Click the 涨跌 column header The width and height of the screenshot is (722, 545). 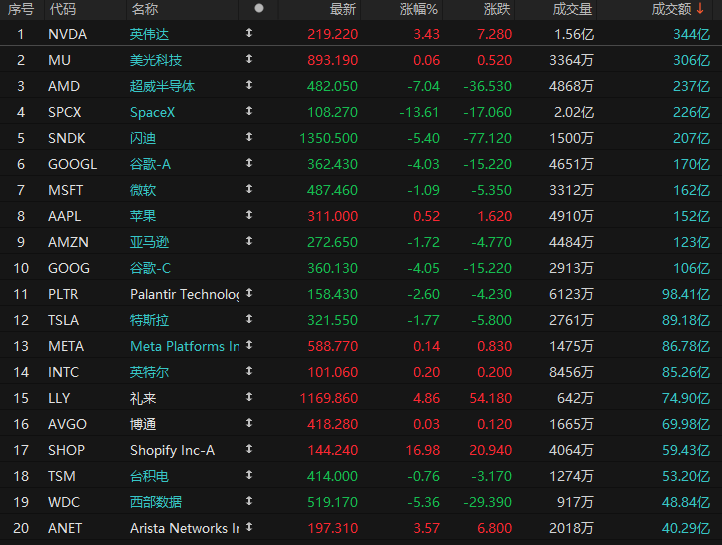(x=497, y=9)
